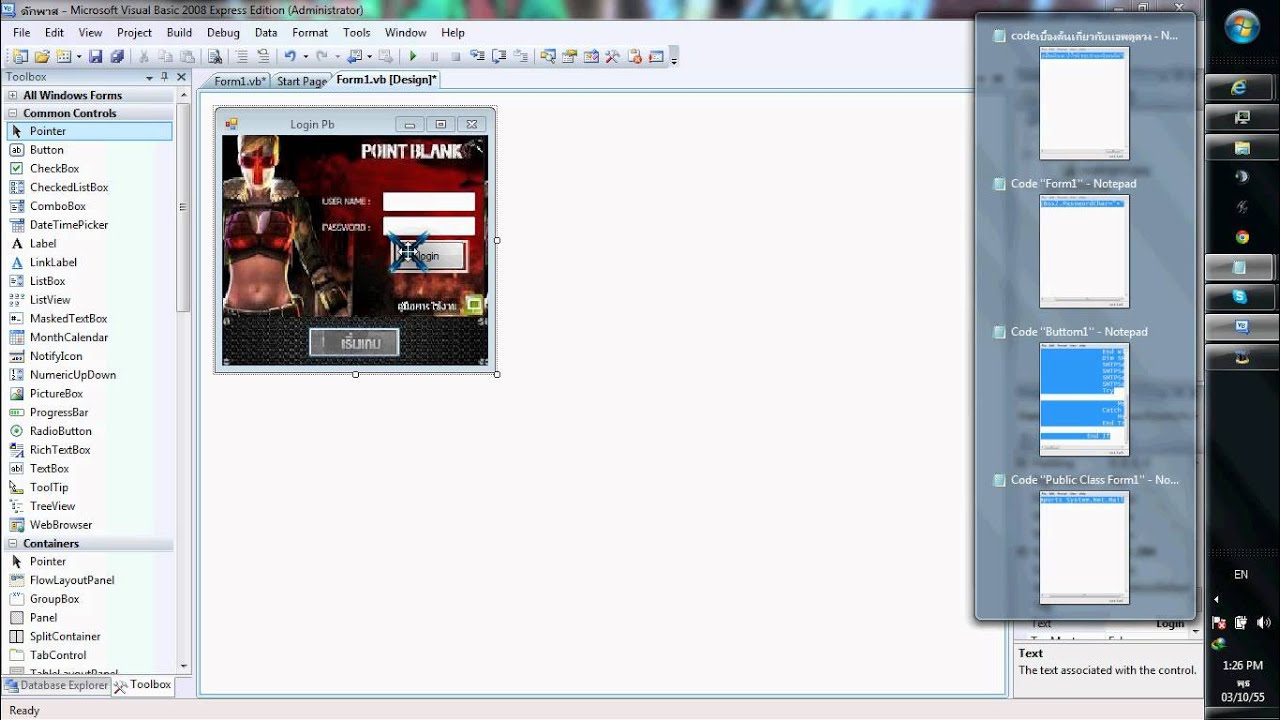Click the Step Over debug icon
1280x720 pixels.
tap(499, 57)
